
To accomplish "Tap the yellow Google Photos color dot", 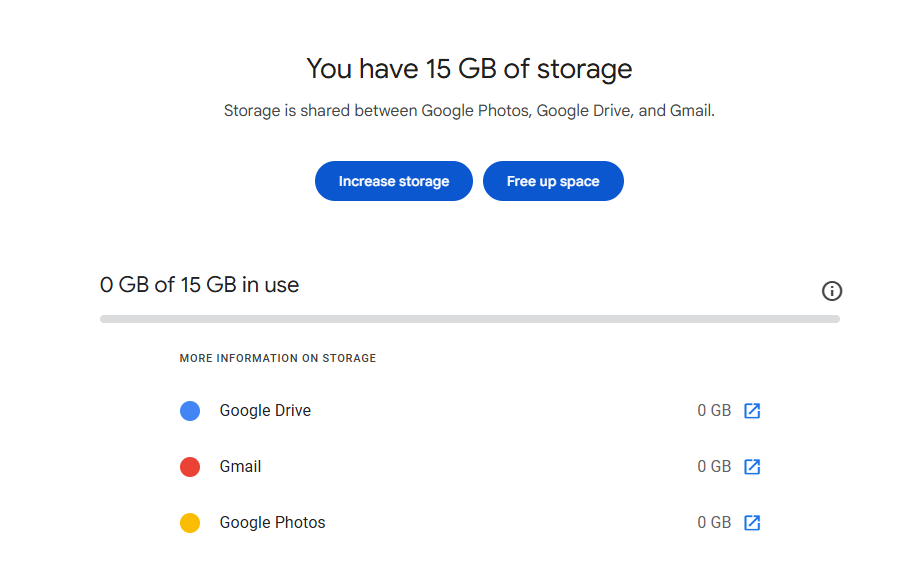I will tap(190, 523).
